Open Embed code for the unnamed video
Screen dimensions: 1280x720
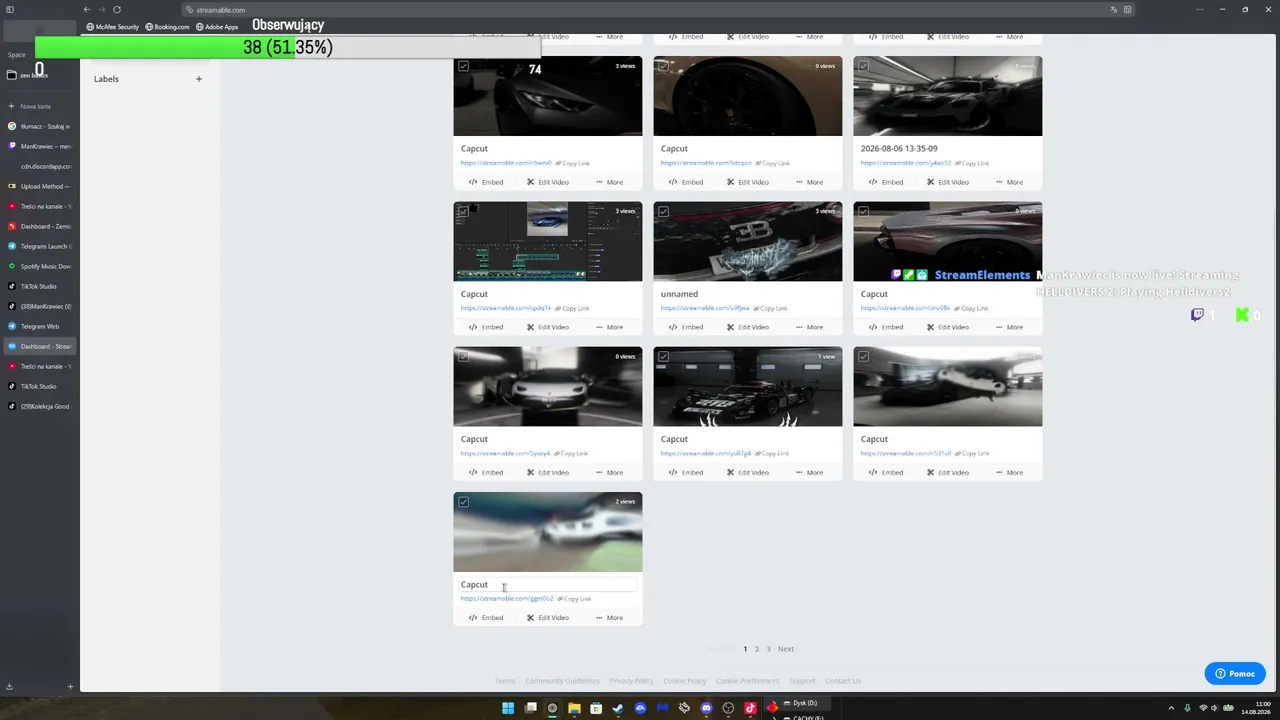click(x=686, y=327)
